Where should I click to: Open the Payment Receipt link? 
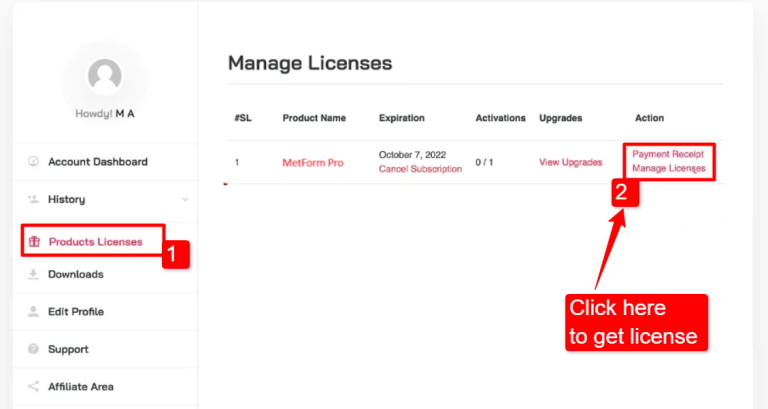(x=668, y=155)
